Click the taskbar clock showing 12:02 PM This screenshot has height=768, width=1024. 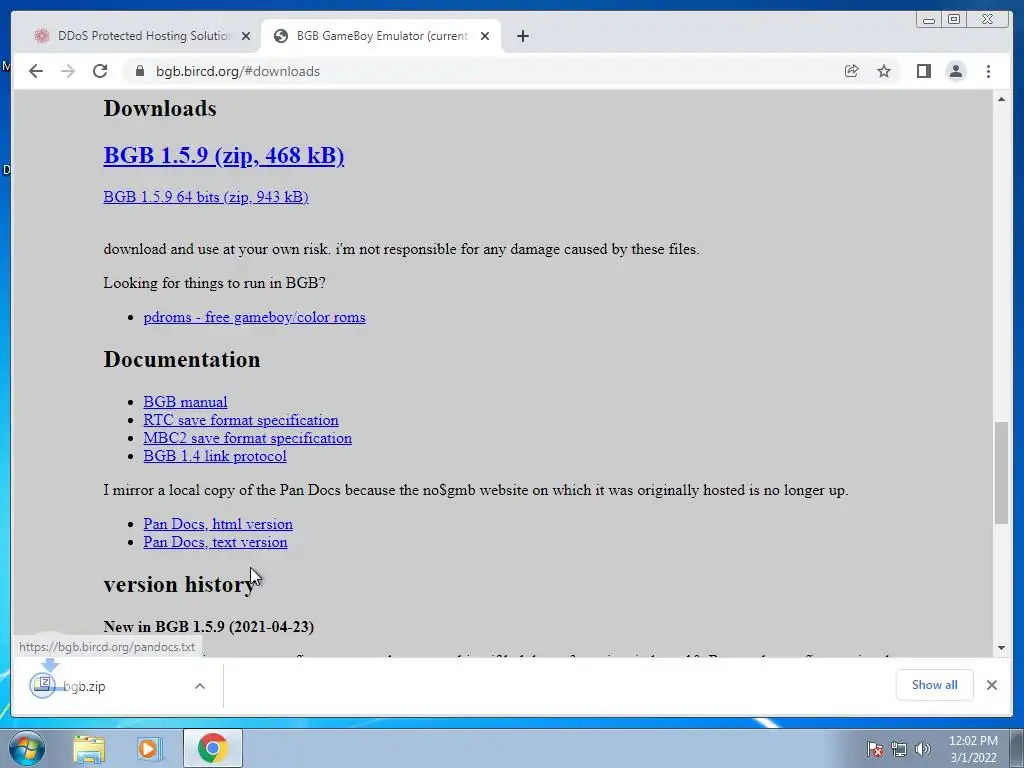tap(973, 749)
